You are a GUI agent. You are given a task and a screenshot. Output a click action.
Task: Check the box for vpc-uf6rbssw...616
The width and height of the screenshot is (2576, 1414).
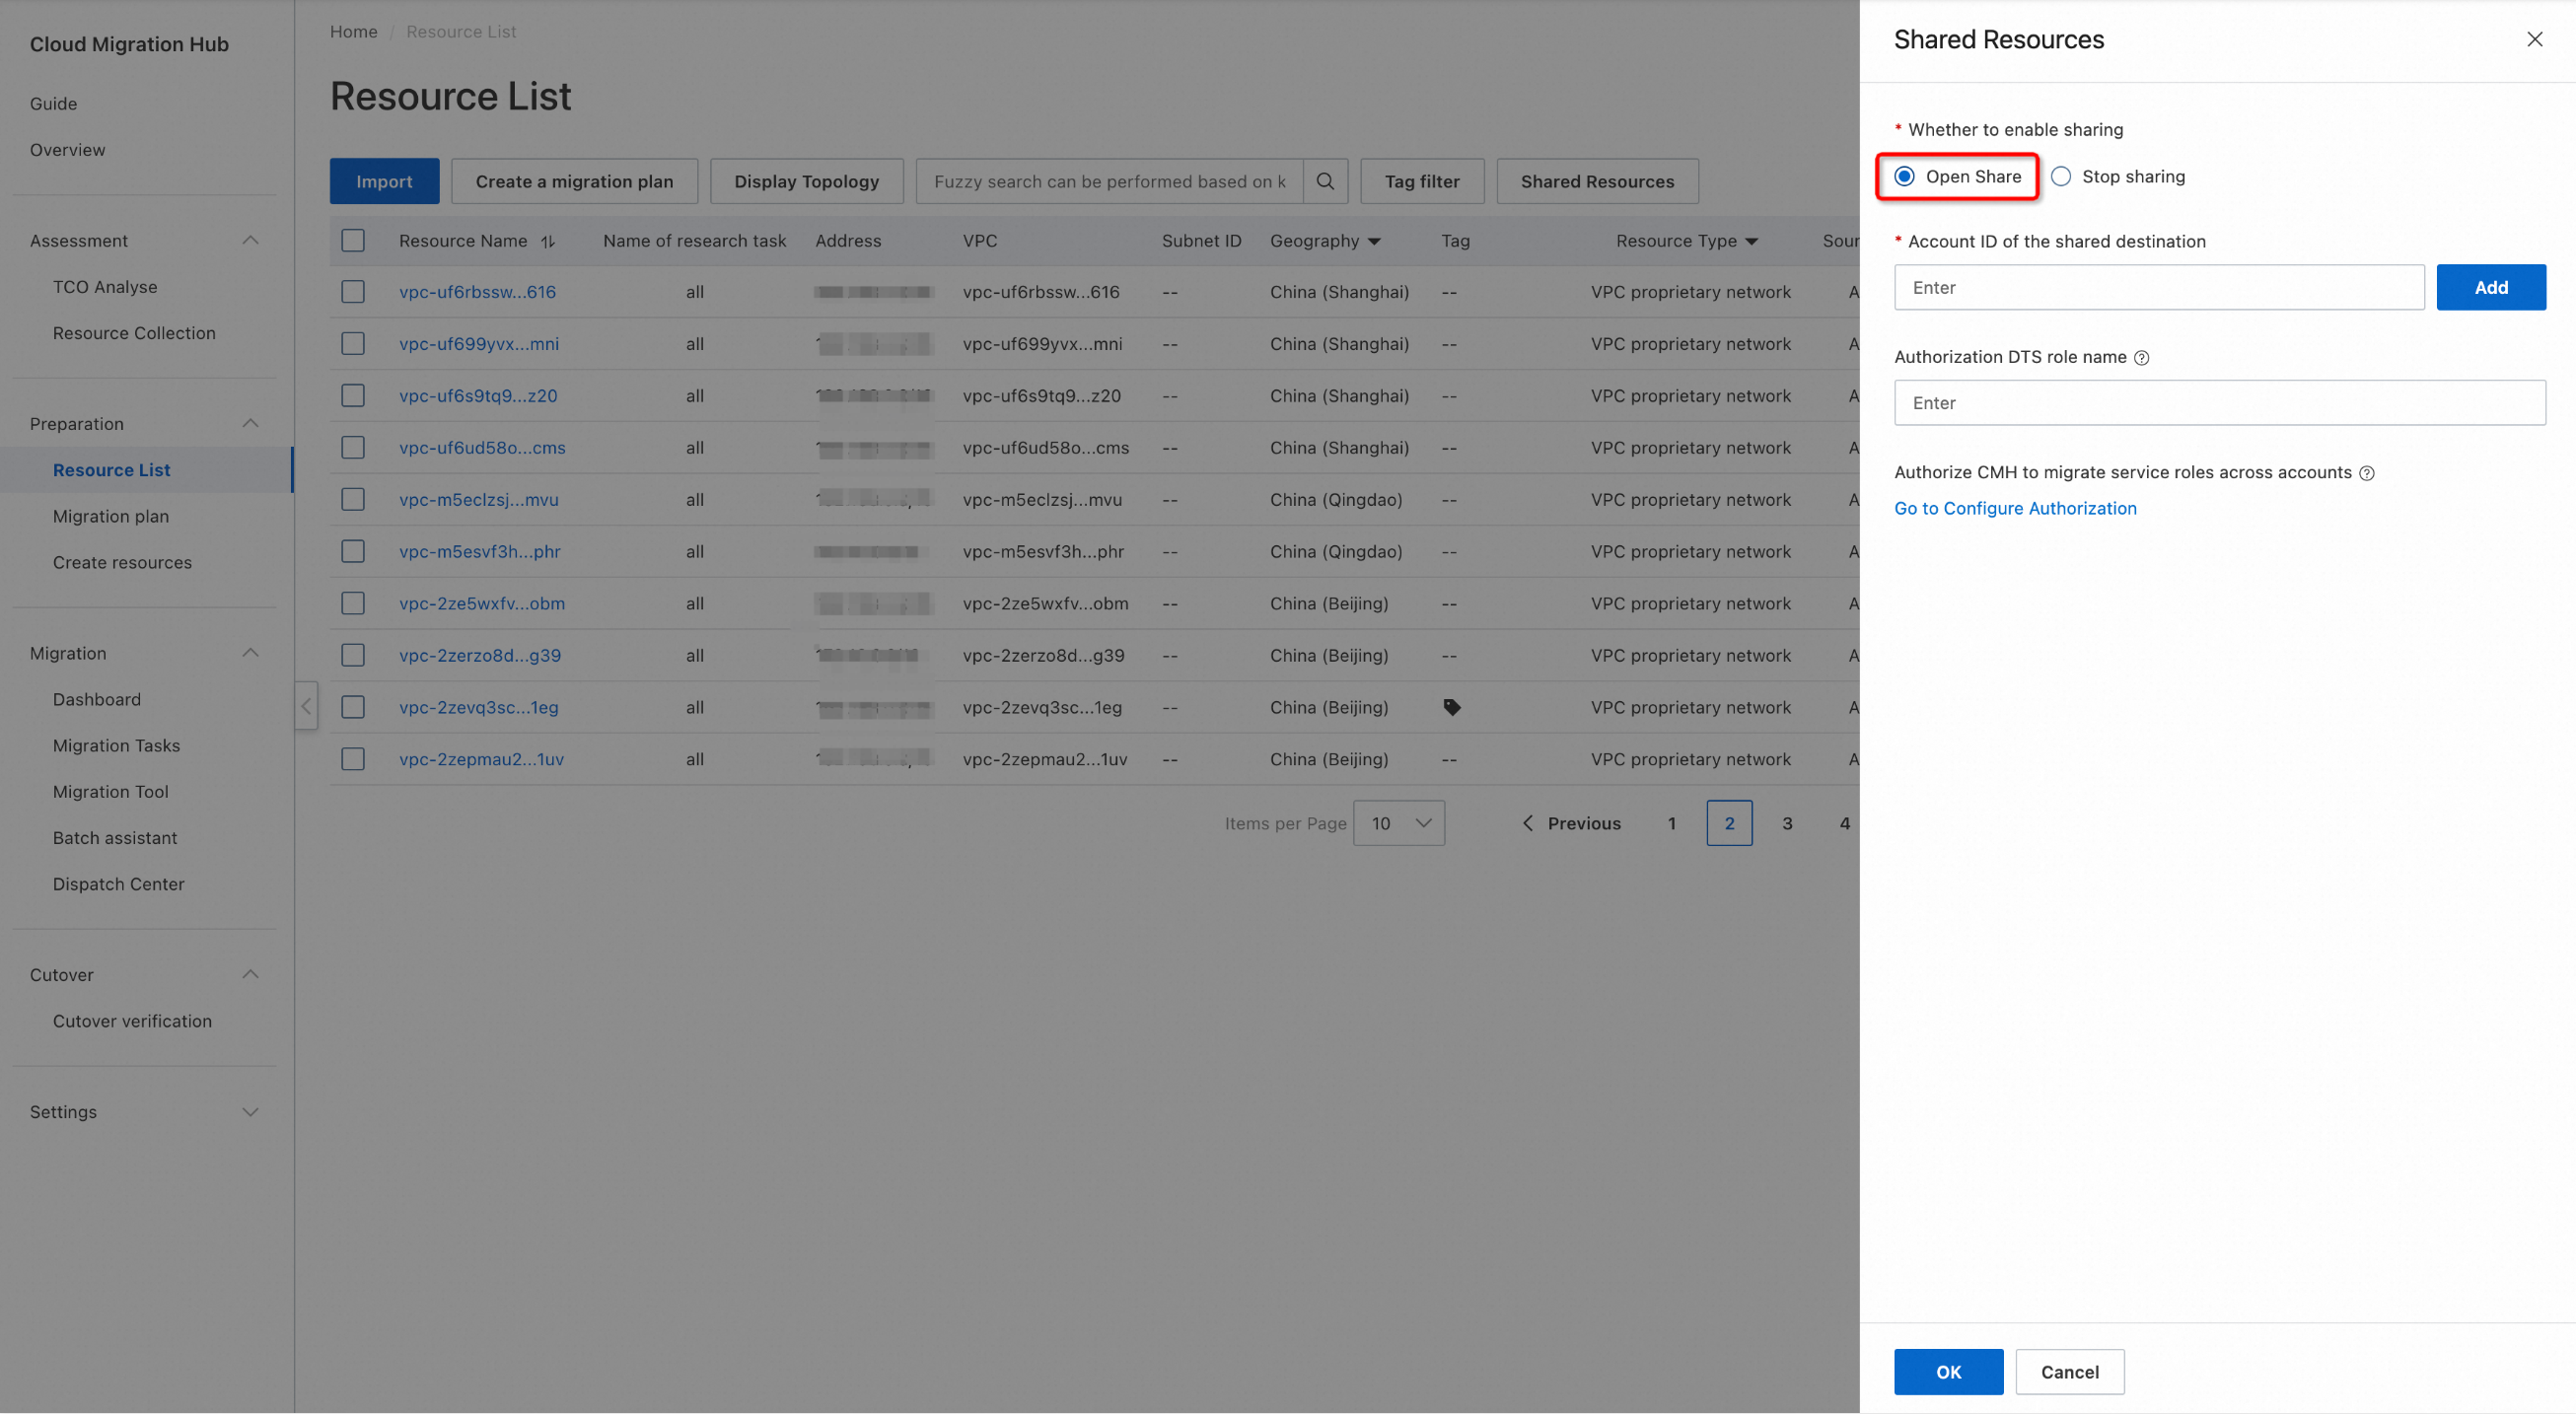point(353,292)
